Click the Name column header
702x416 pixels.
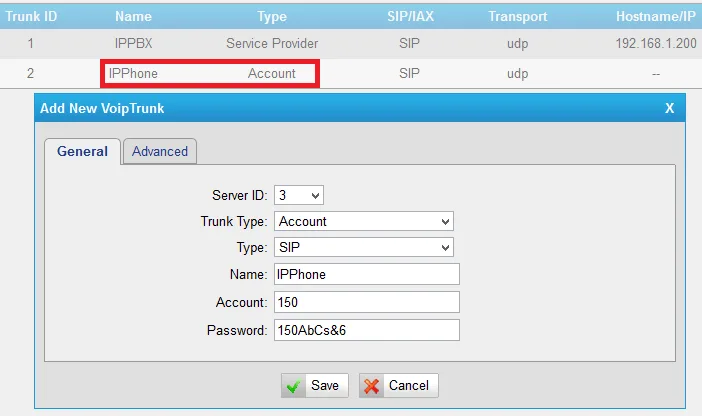[x=132, y=16]
